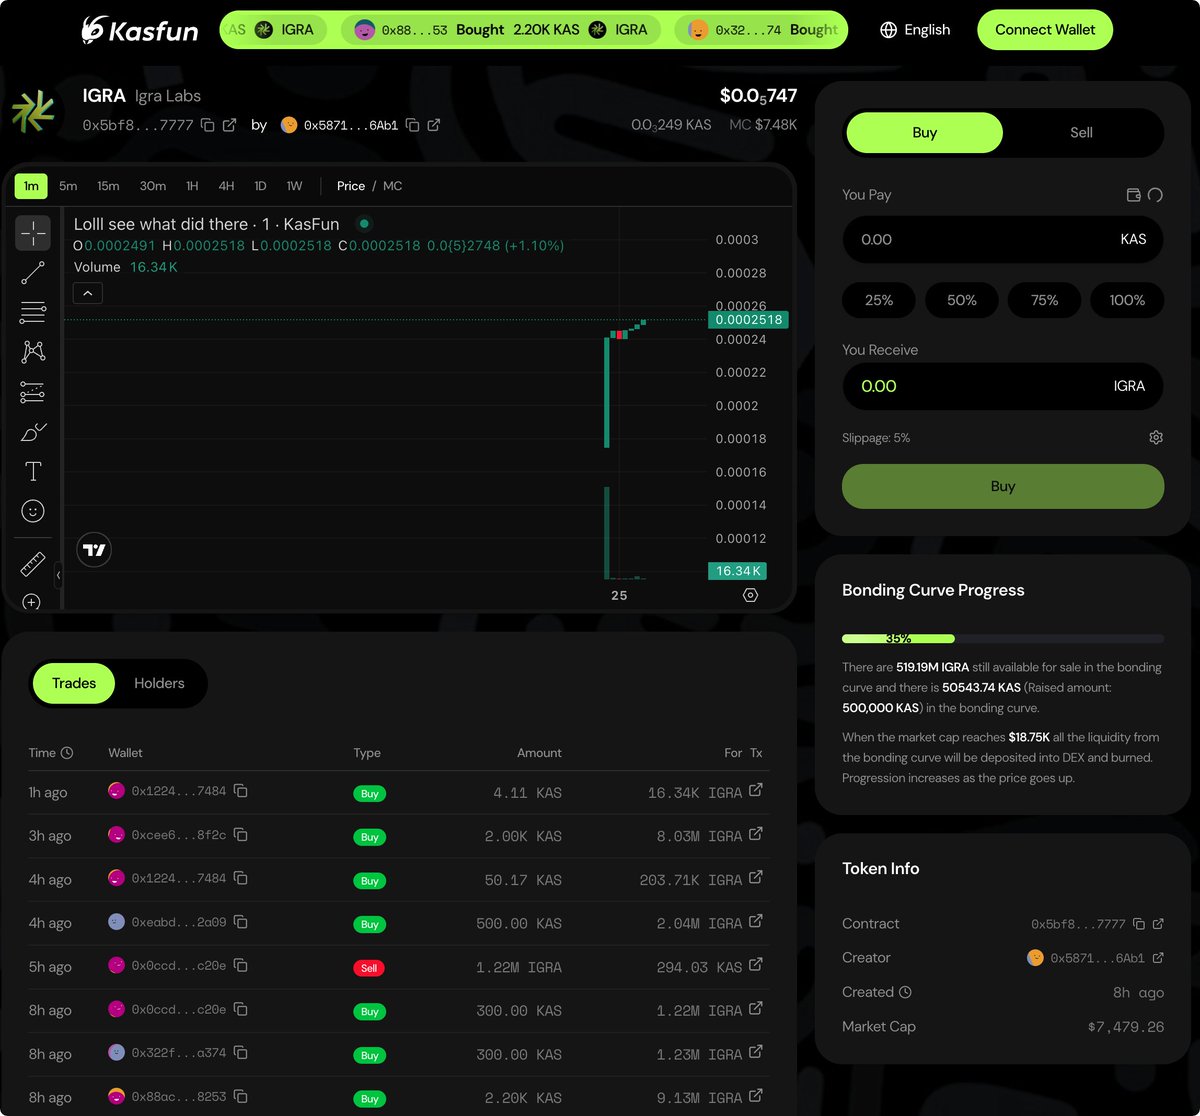Open the header creator address external link
1200x1116 pixels.
point(434,125)
